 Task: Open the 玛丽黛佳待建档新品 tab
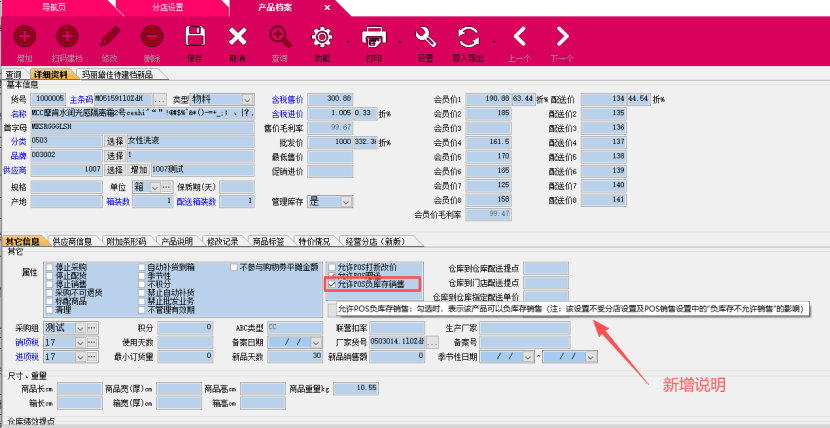(117, 75)
